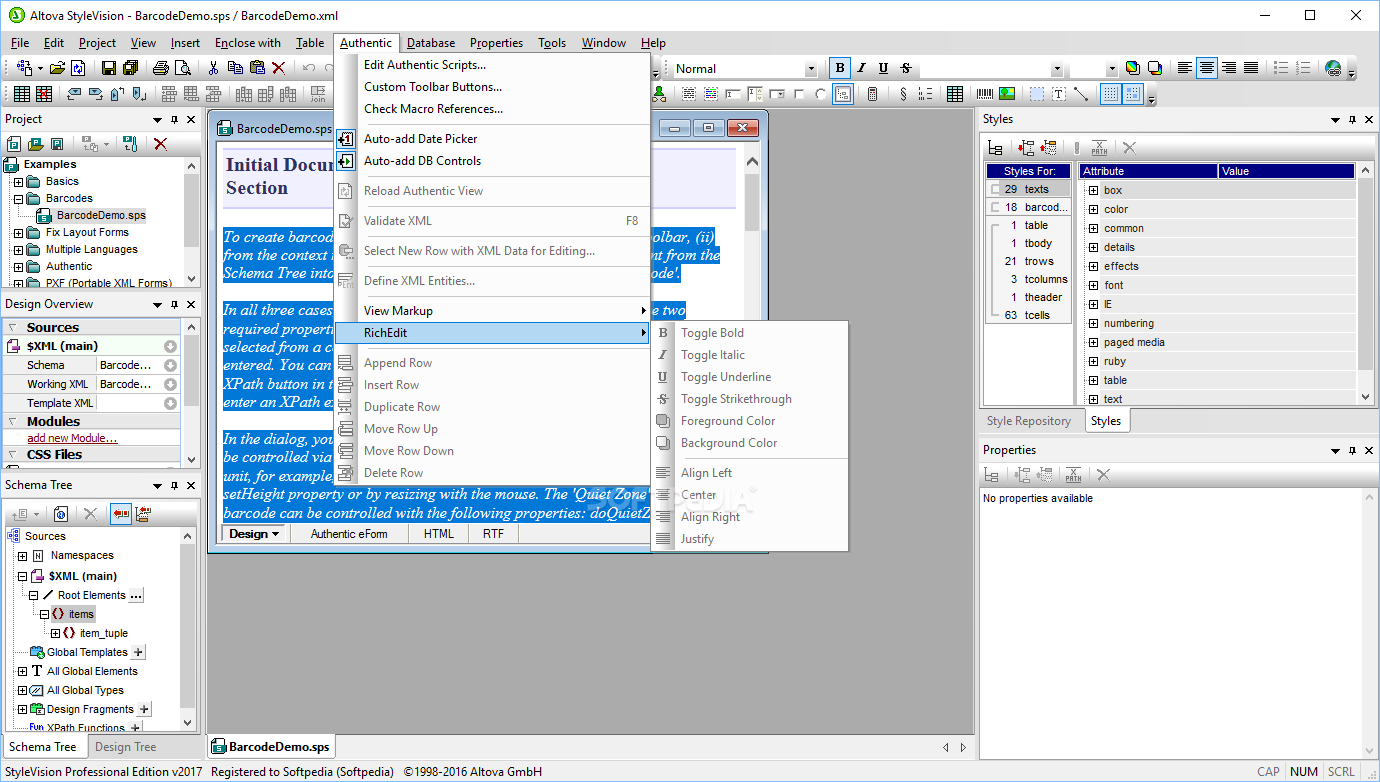The height and width of the screenshot is (782, 1380).
Task: Click the first icon in Schema Tree toolbar after dropdown
Action: tap(61, 514)
